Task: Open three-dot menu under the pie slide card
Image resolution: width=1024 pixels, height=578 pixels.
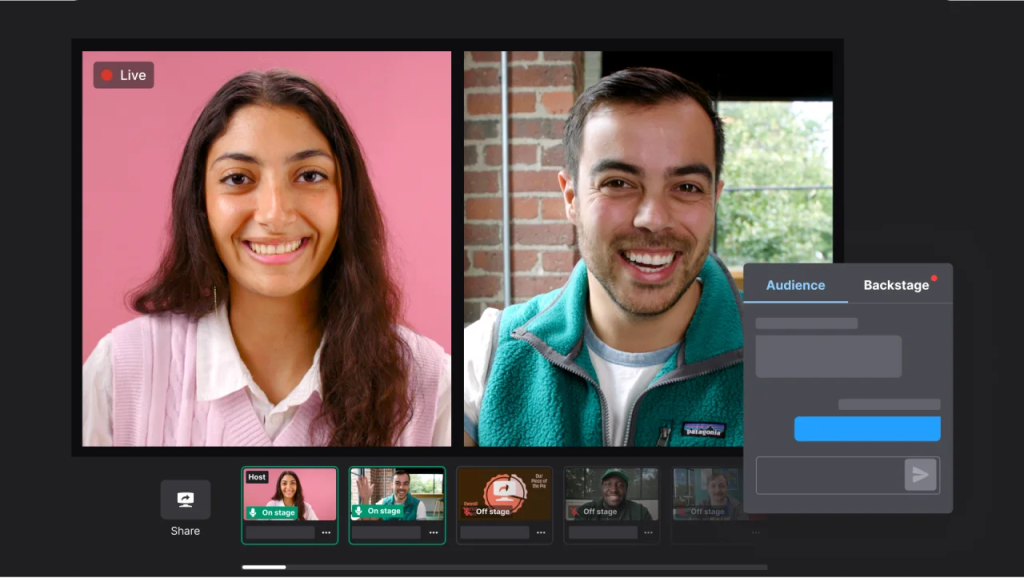Action: pos(541,533)
